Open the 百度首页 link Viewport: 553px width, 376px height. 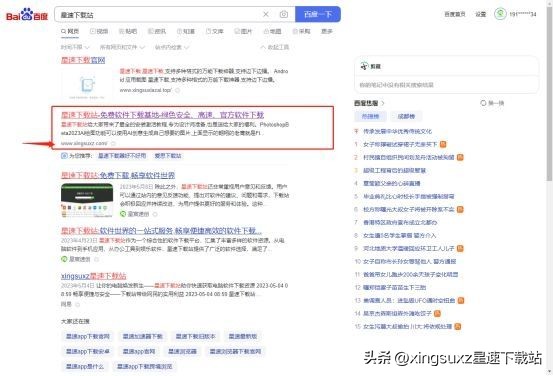pyautogui.click(x=455, y=14)
